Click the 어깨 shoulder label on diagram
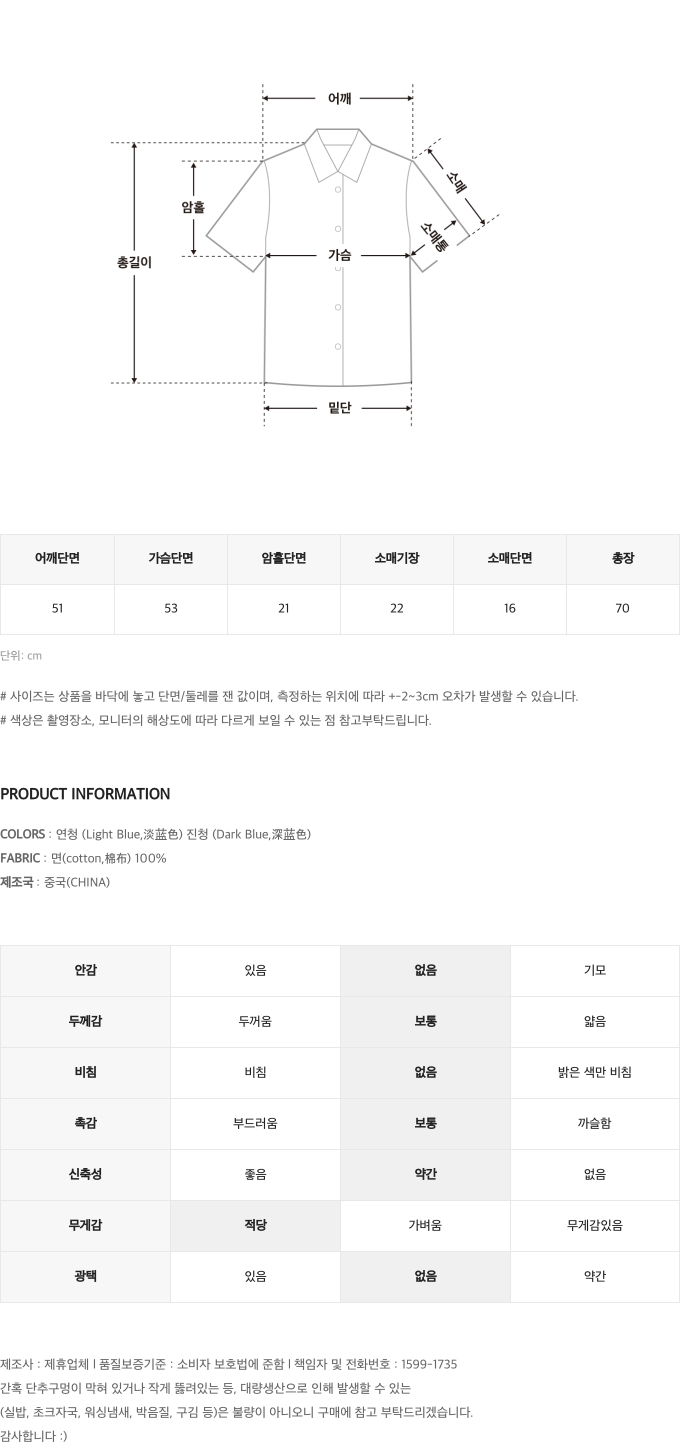The height and width of the screenshot is (1449, 680). click(339, 99)
